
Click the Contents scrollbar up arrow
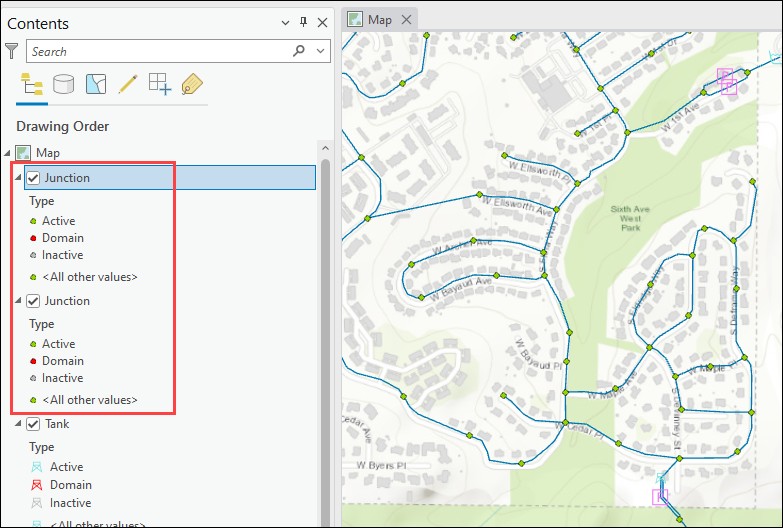point(325,148)
